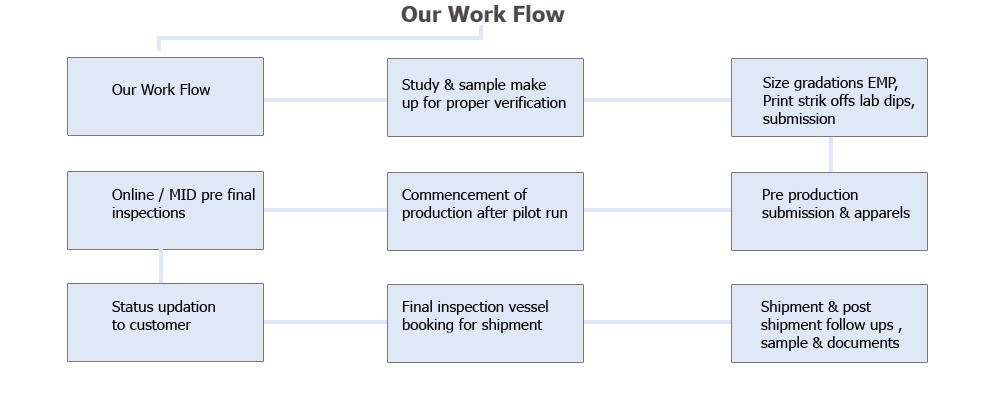Select the Commencement of production box

(x=485, y=210)
